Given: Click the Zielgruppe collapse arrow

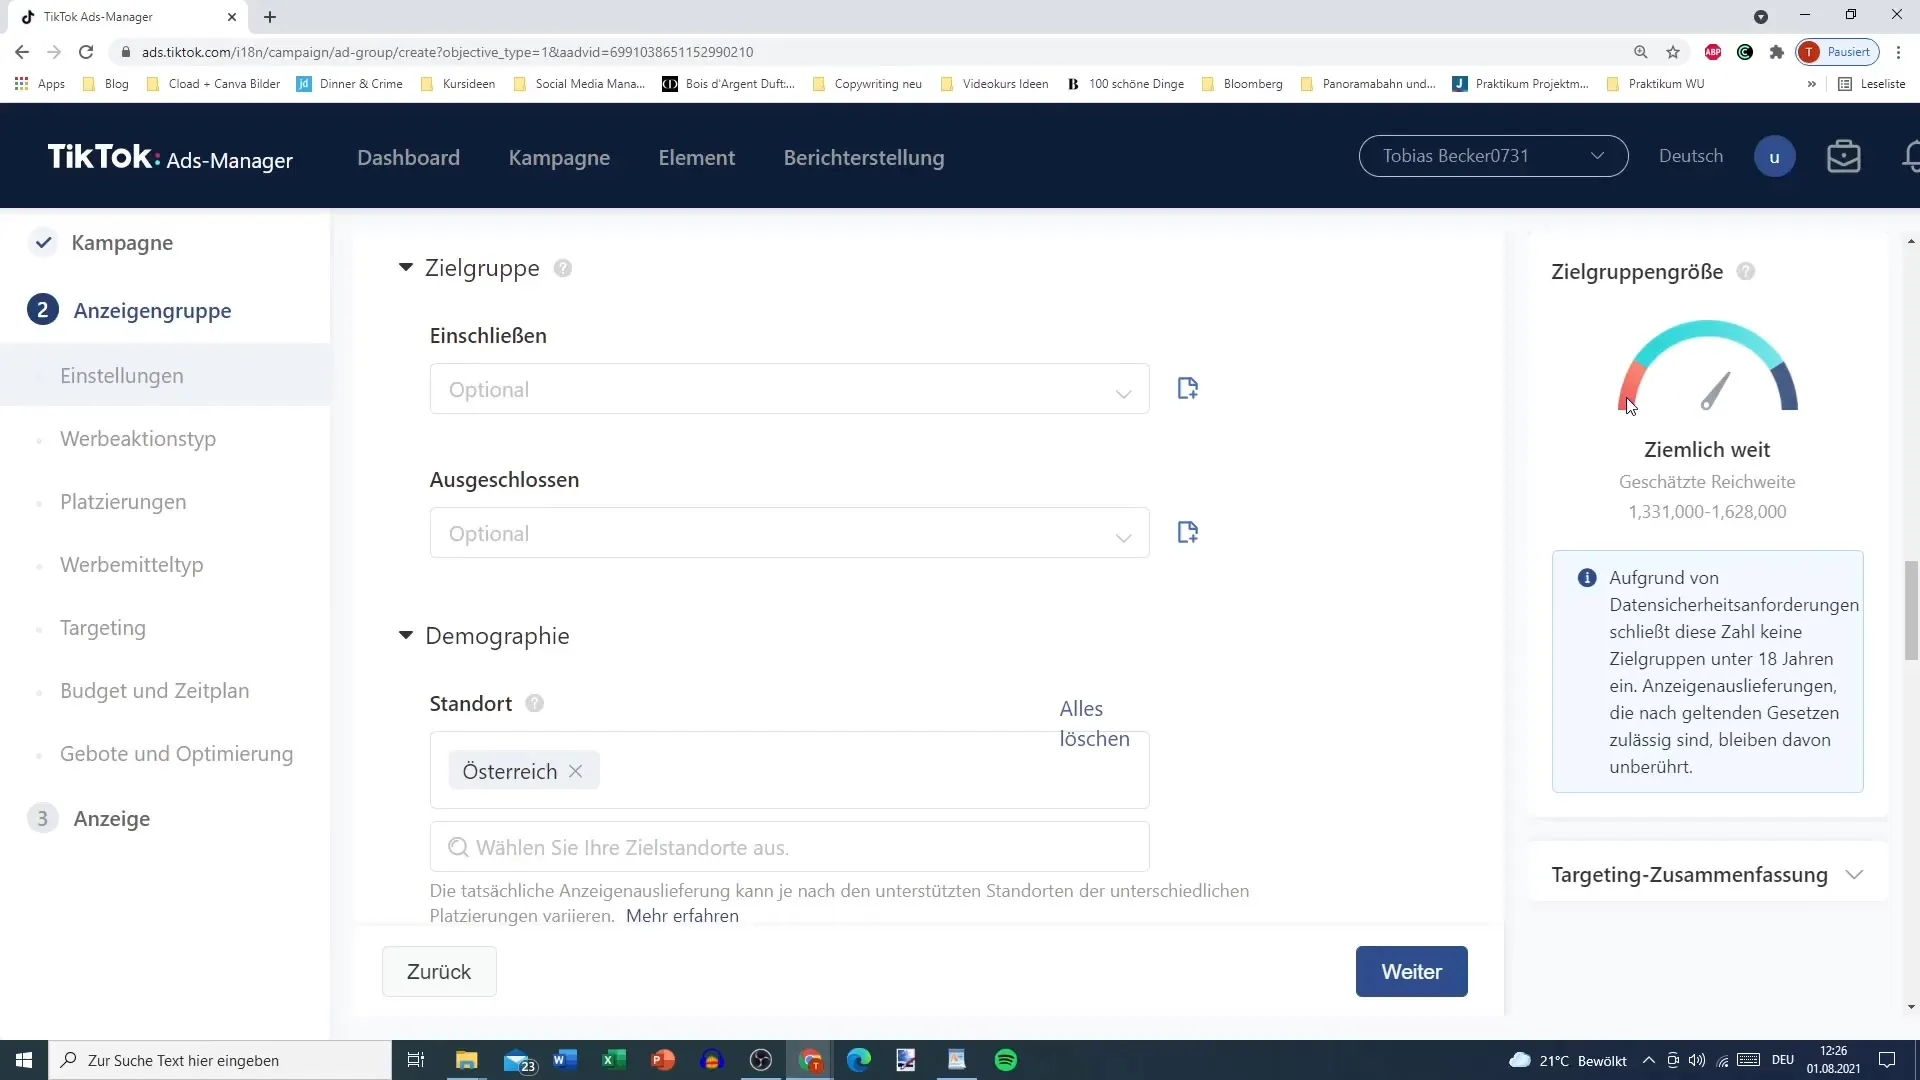Looking at the screenshot, I should (406, 268).
